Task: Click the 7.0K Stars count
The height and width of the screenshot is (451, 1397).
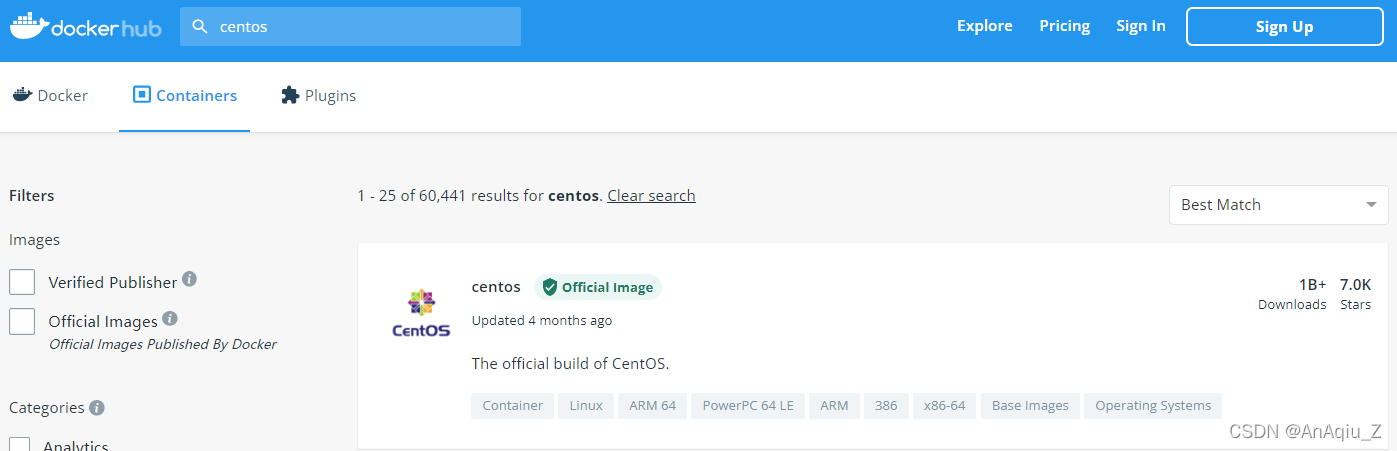Action: point(1356,293)
